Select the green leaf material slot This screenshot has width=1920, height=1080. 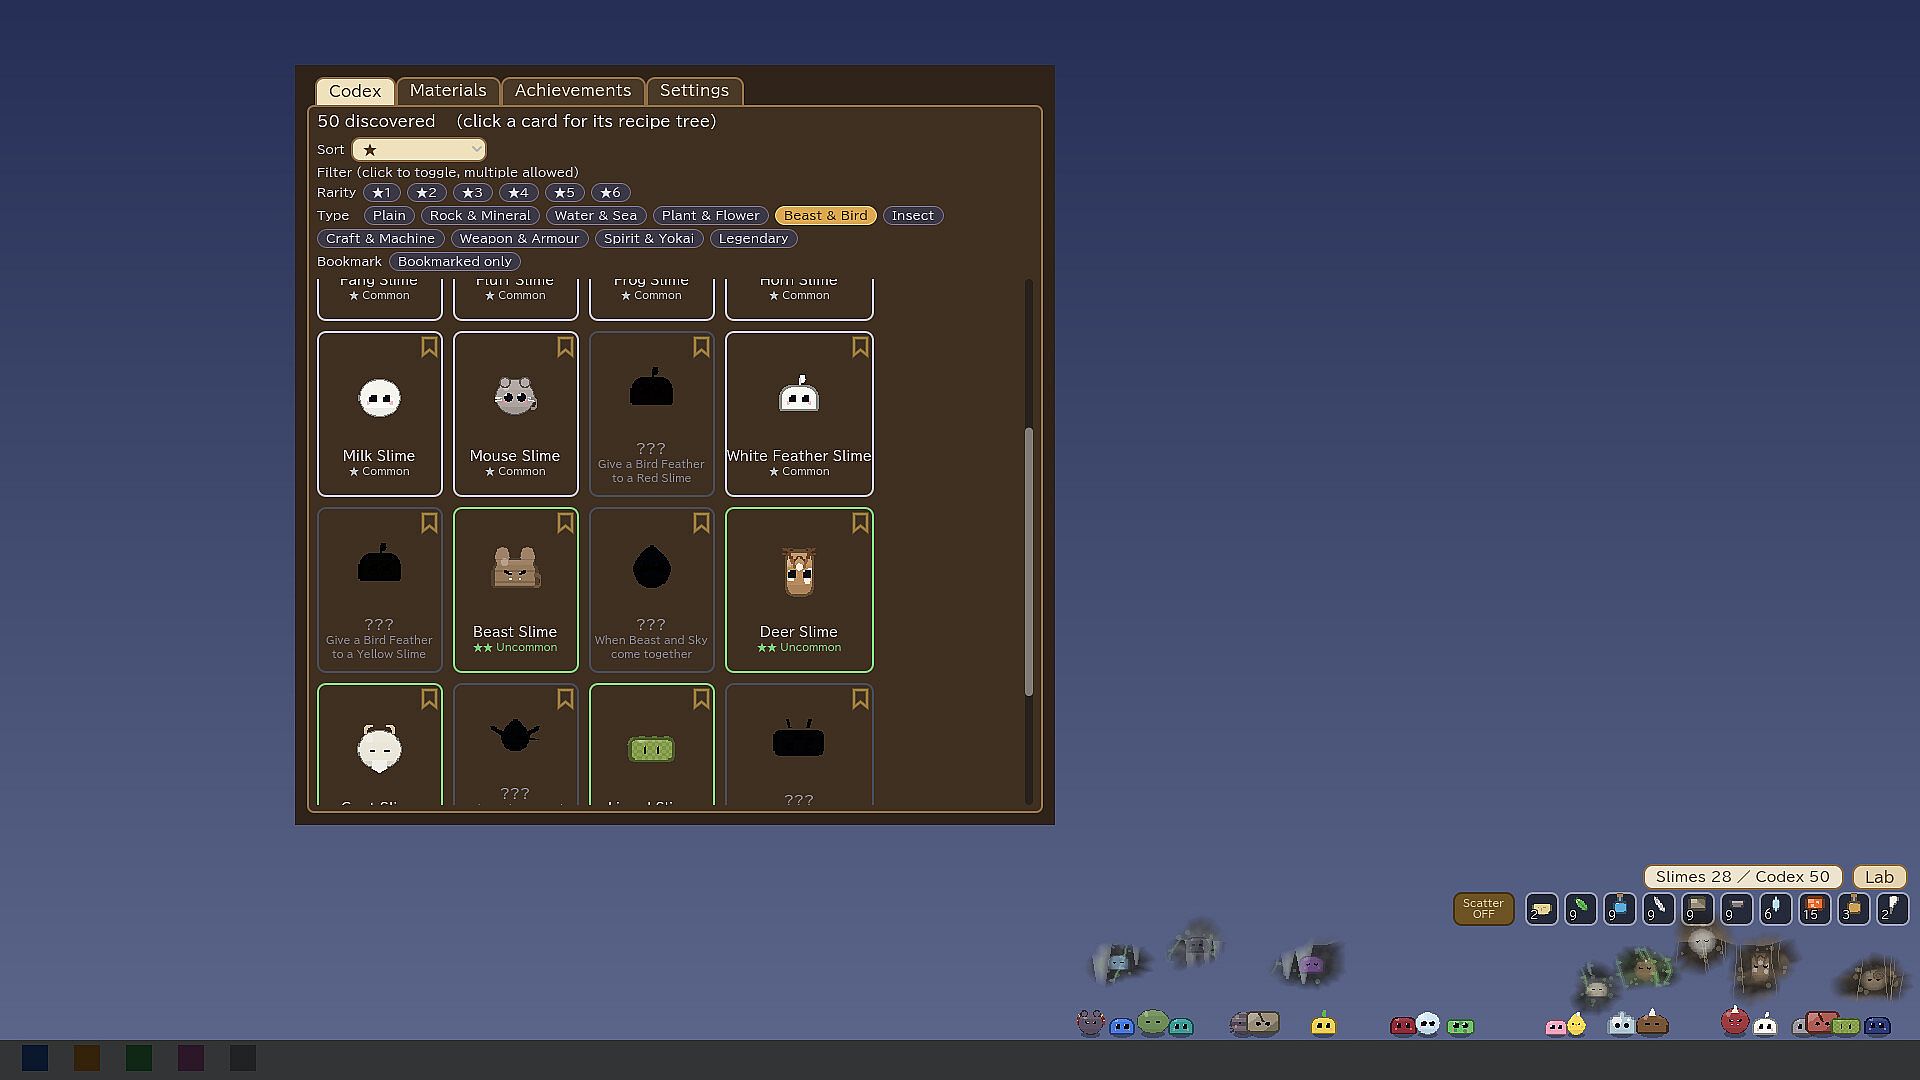coord(1580,909)
